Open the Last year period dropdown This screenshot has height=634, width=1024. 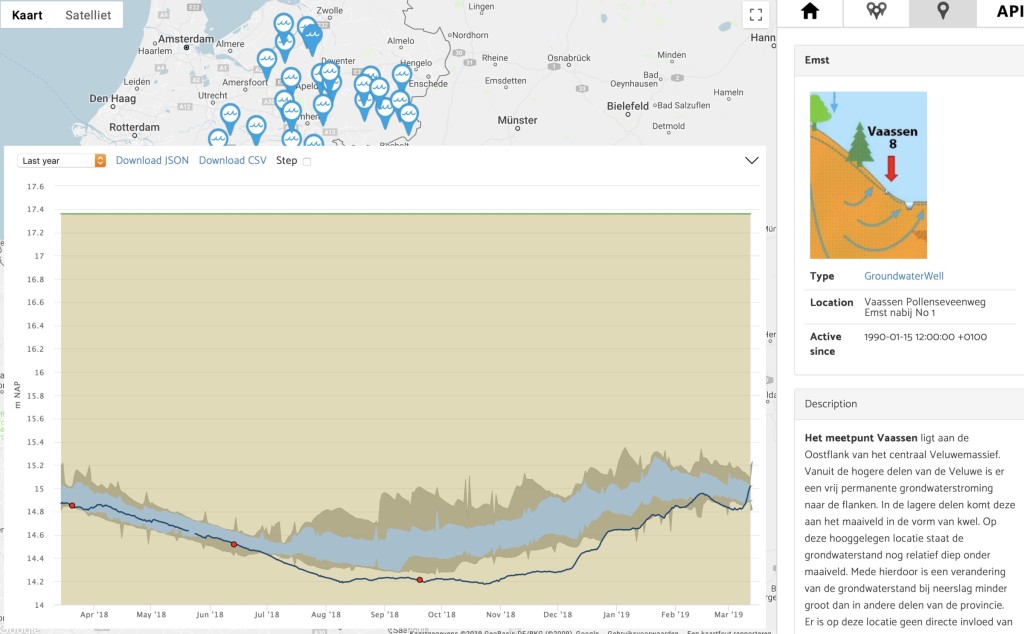(61, 161)
